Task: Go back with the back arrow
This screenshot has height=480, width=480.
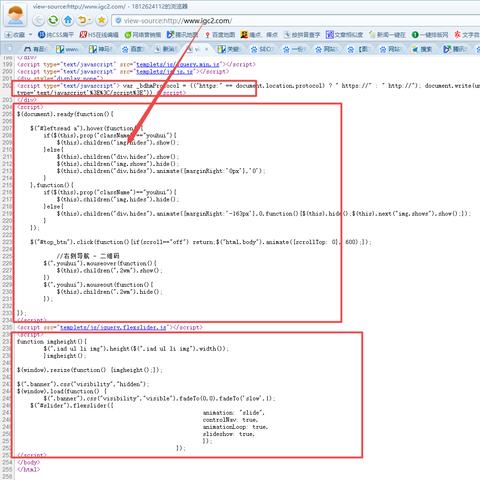Action: point(38,20)
